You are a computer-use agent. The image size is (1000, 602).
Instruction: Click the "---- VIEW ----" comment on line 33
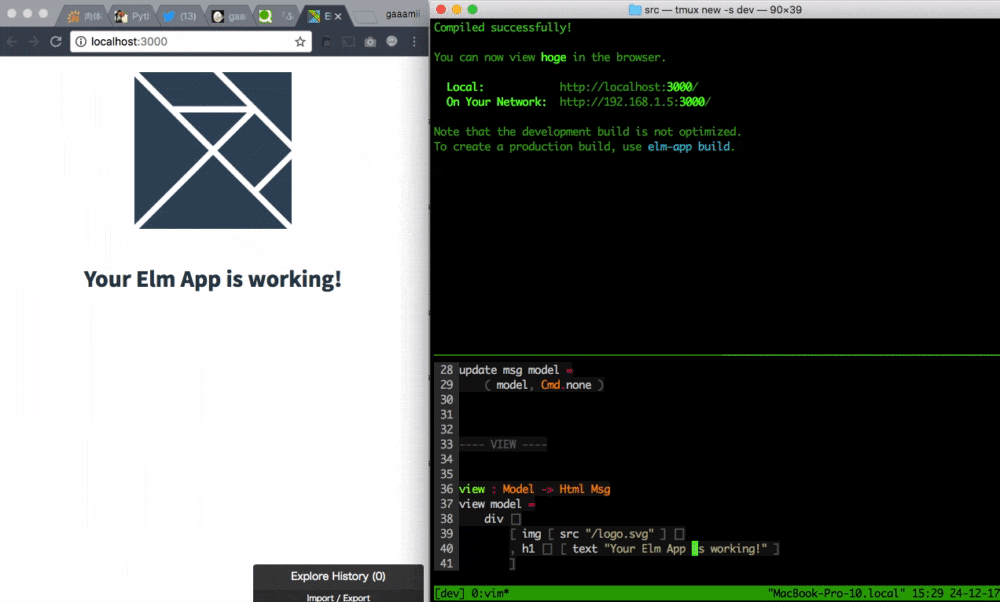(x=503, y=444)
